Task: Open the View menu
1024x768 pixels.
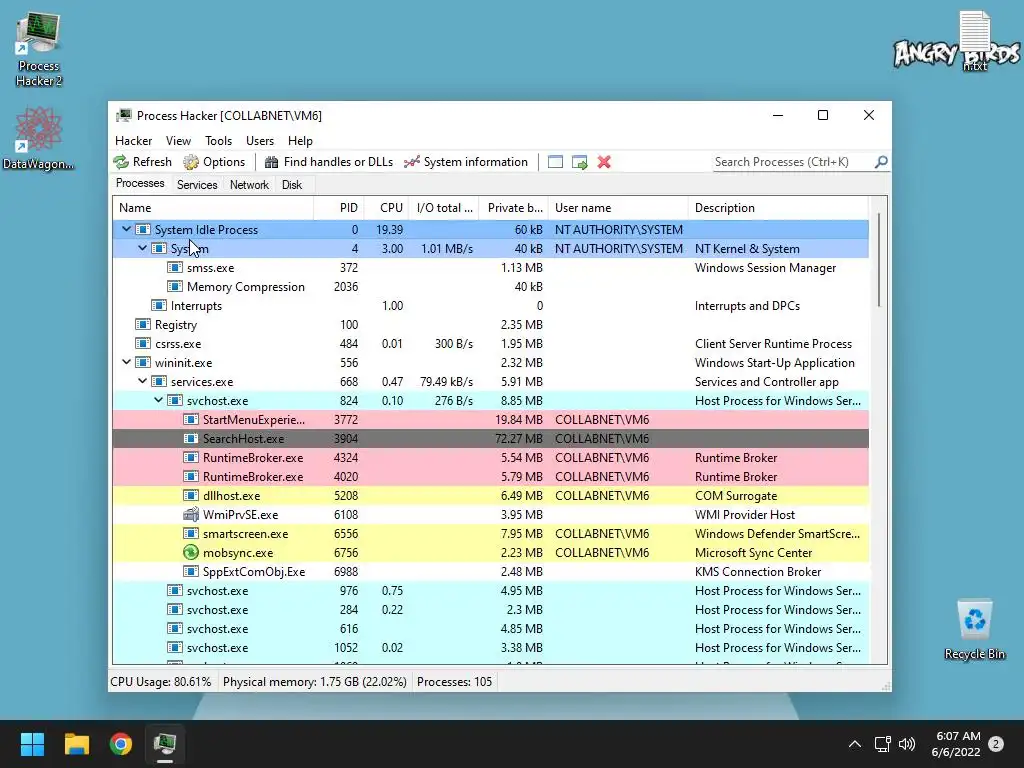Action: (x=178, y=140)
